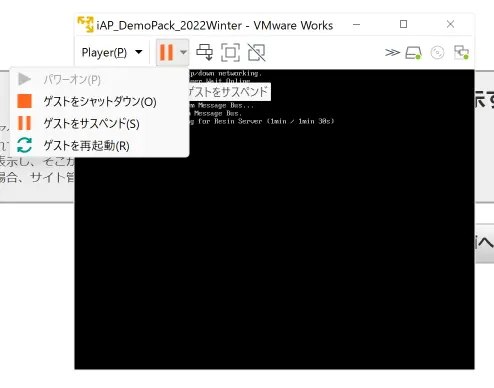494x388 pixels.
Task: Enter full screen mode icon
Action: tap(230, 52)
